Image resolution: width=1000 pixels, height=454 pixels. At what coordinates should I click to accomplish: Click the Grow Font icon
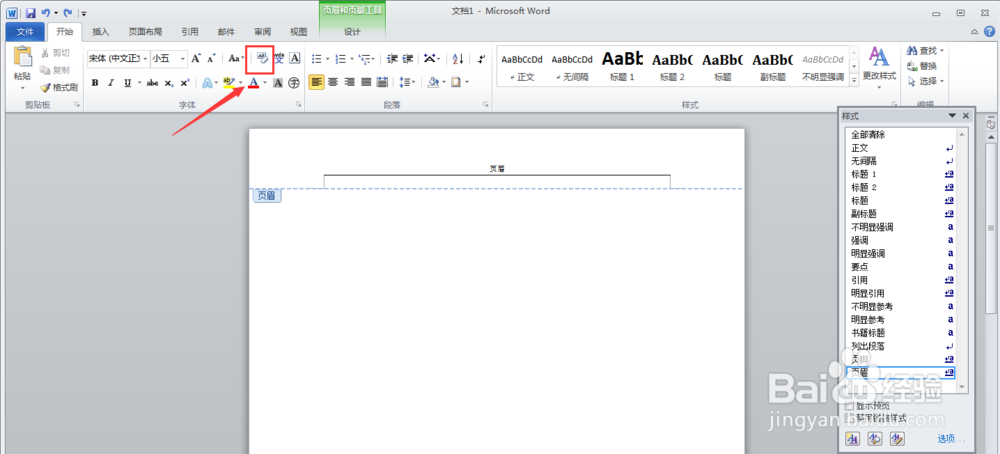(x=196, y=58)
